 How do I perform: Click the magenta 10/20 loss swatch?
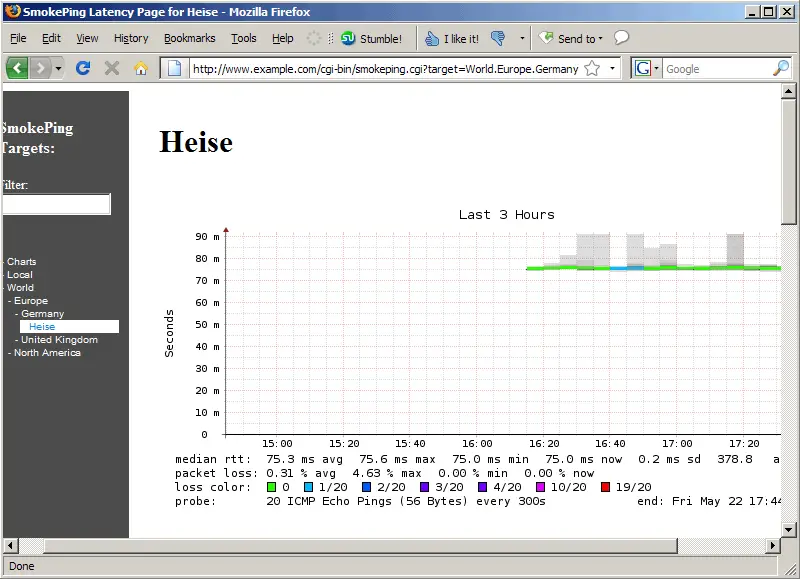pos(540,487)
